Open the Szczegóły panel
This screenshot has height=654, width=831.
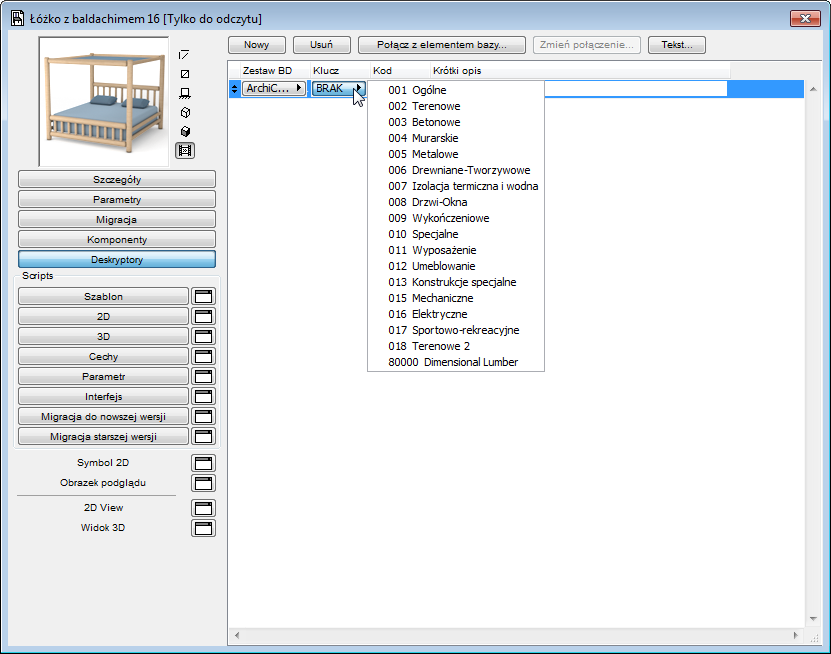pyautogui.click(x=117, y=179)
